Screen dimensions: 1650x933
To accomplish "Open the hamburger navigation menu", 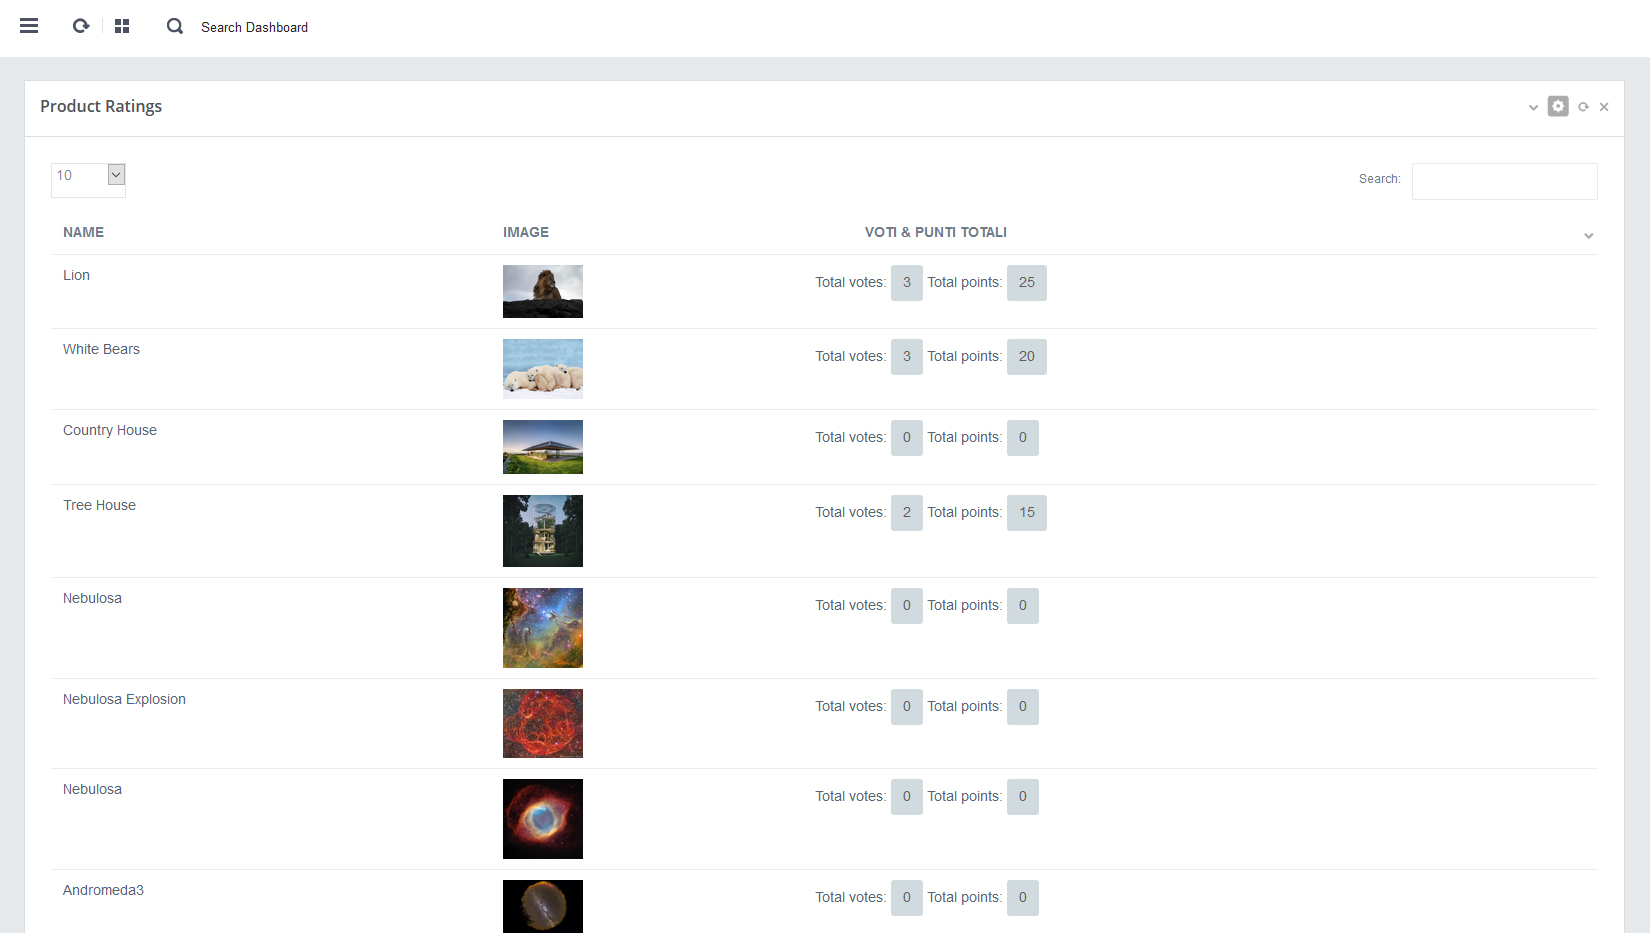I will (x=29, y=26).
